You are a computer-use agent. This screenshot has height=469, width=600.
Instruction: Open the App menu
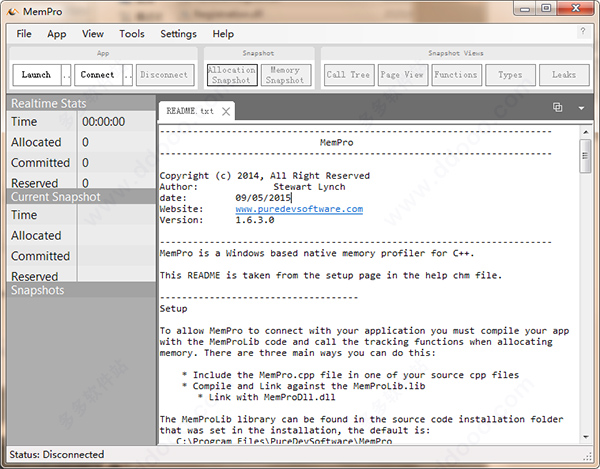57,34
